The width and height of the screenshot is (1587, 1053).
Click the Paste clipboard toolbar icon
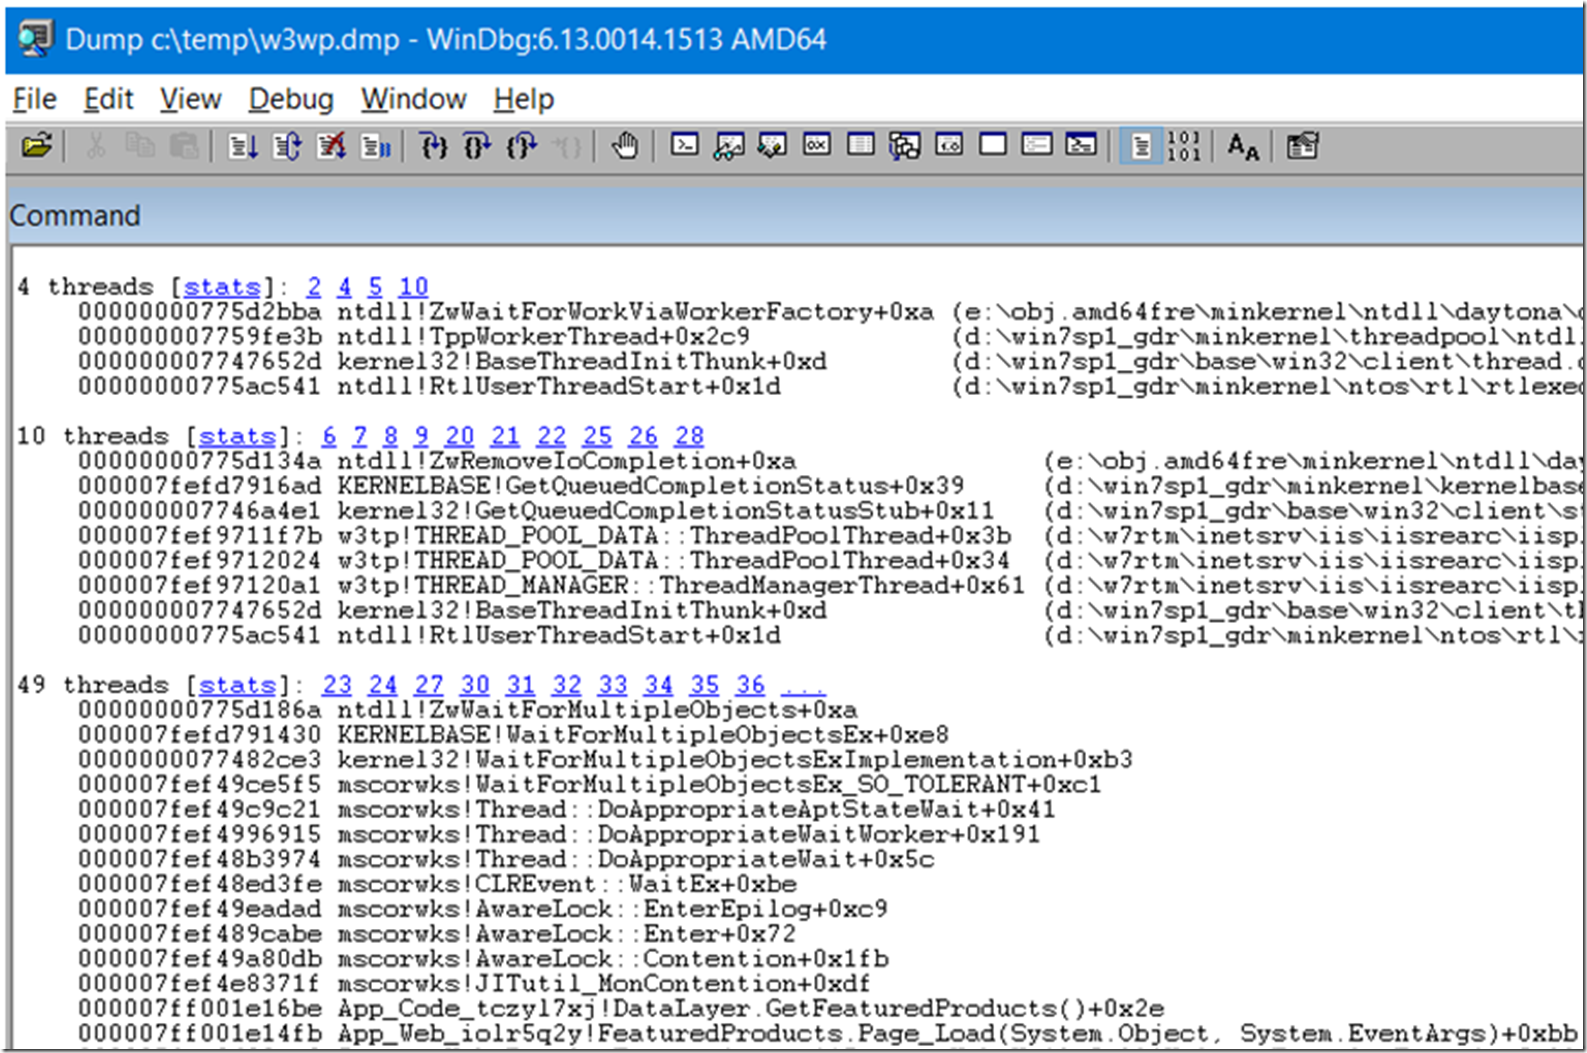tap(184, 146)
